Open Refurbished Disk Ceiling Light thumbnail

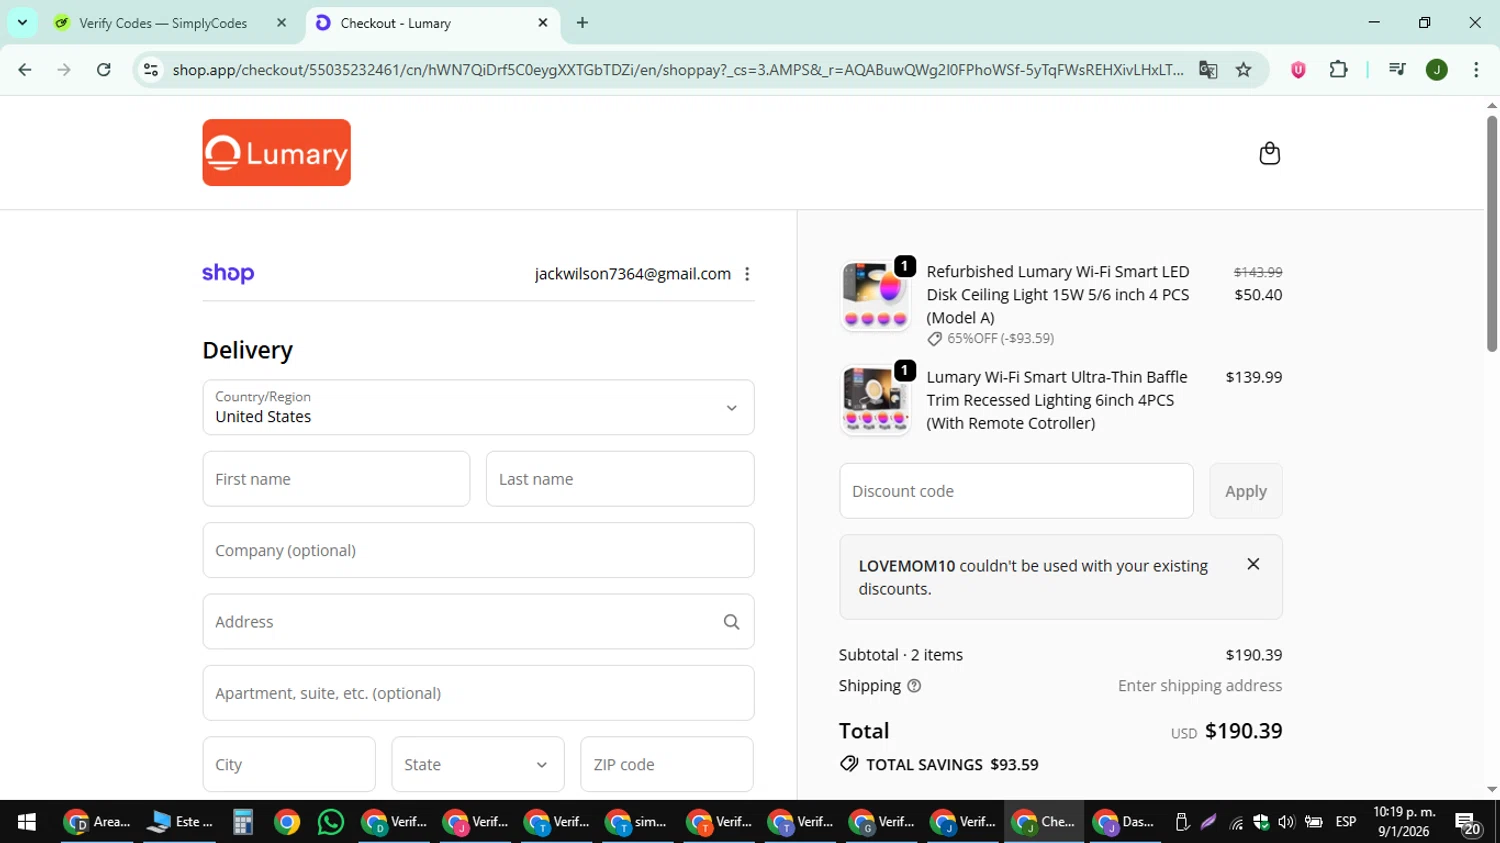pos(875,295)
